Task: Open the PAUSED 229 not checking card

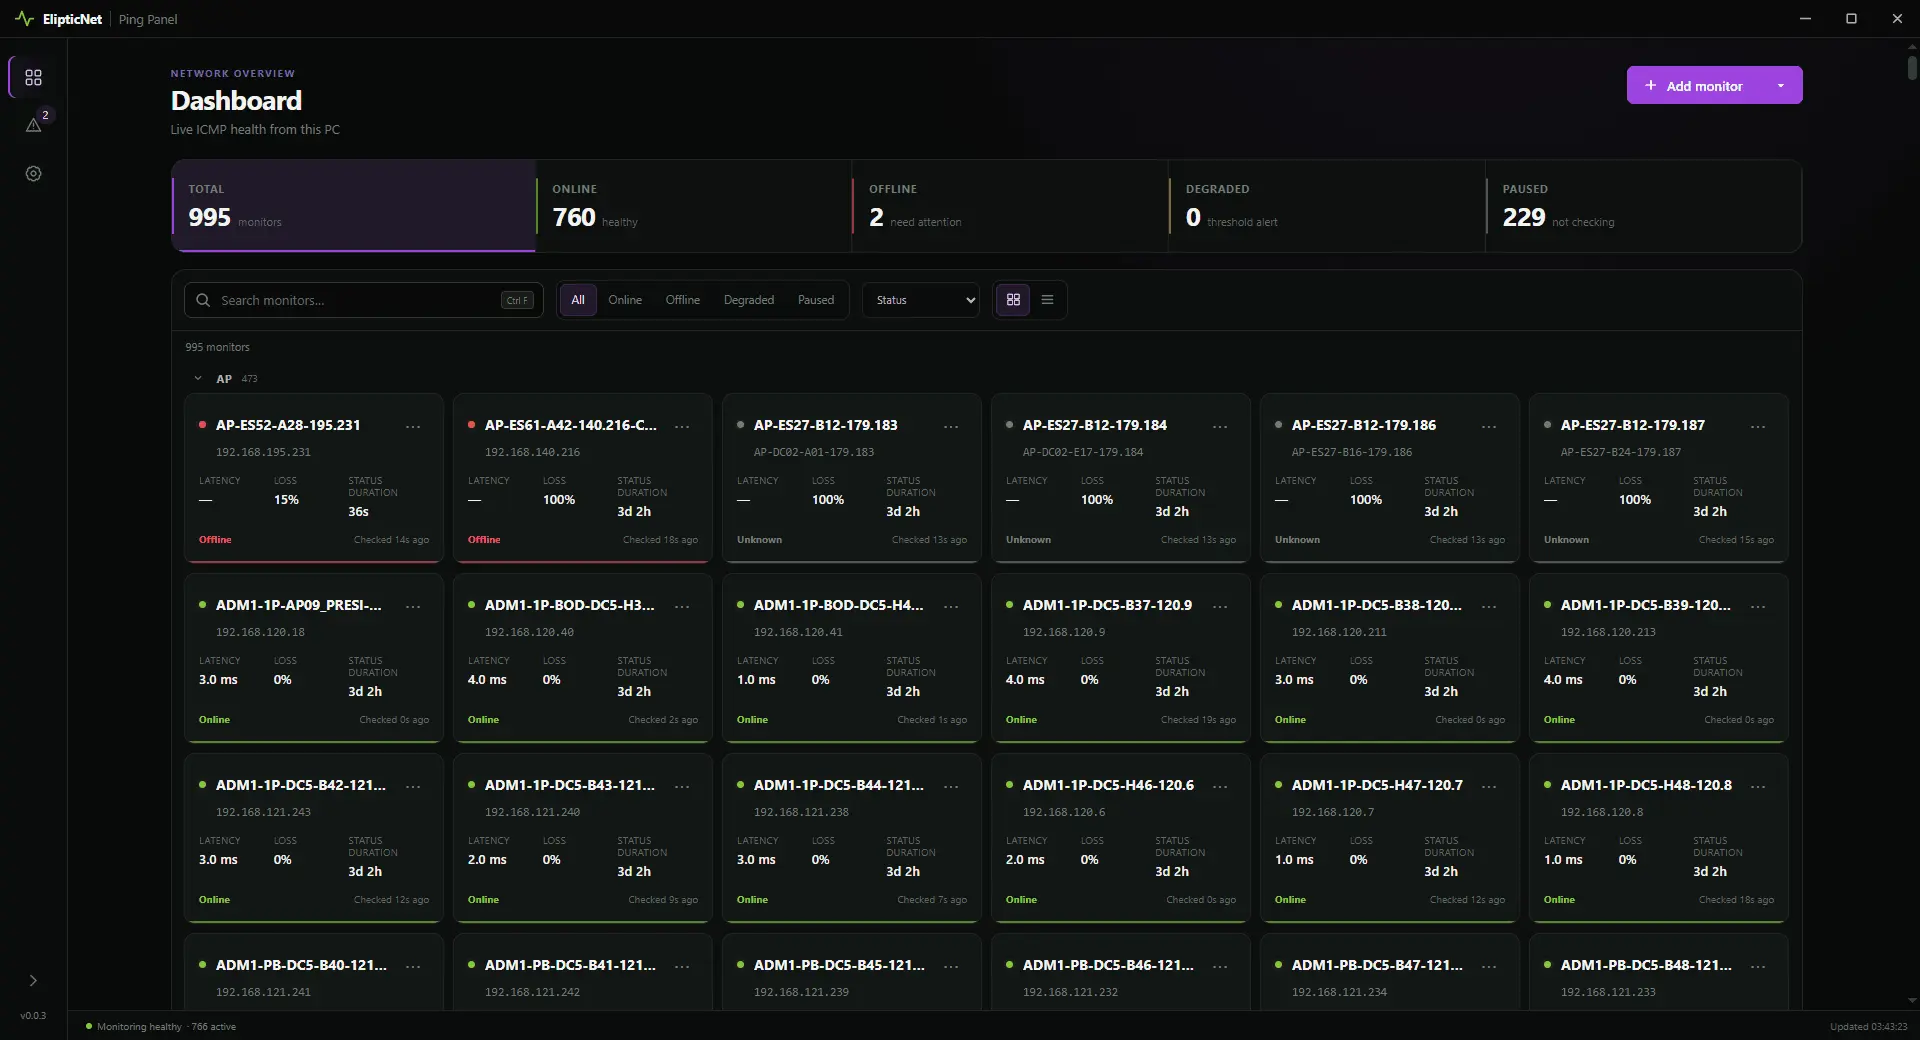Action: (x=1644, y=206)
